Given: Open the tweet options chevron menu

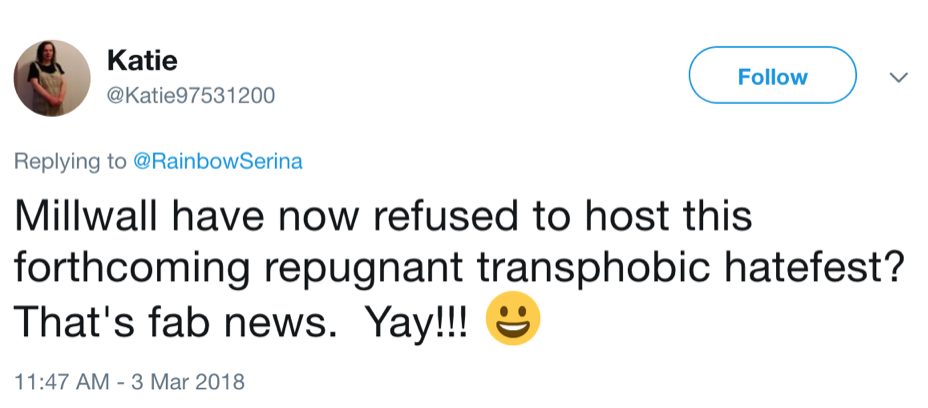Looking at the screenshot, I should click(897, 77).
